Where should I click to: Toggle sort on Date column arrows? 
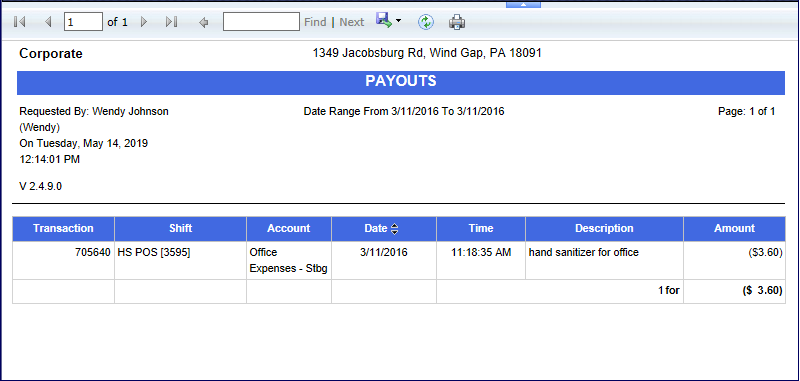[394, 229]
